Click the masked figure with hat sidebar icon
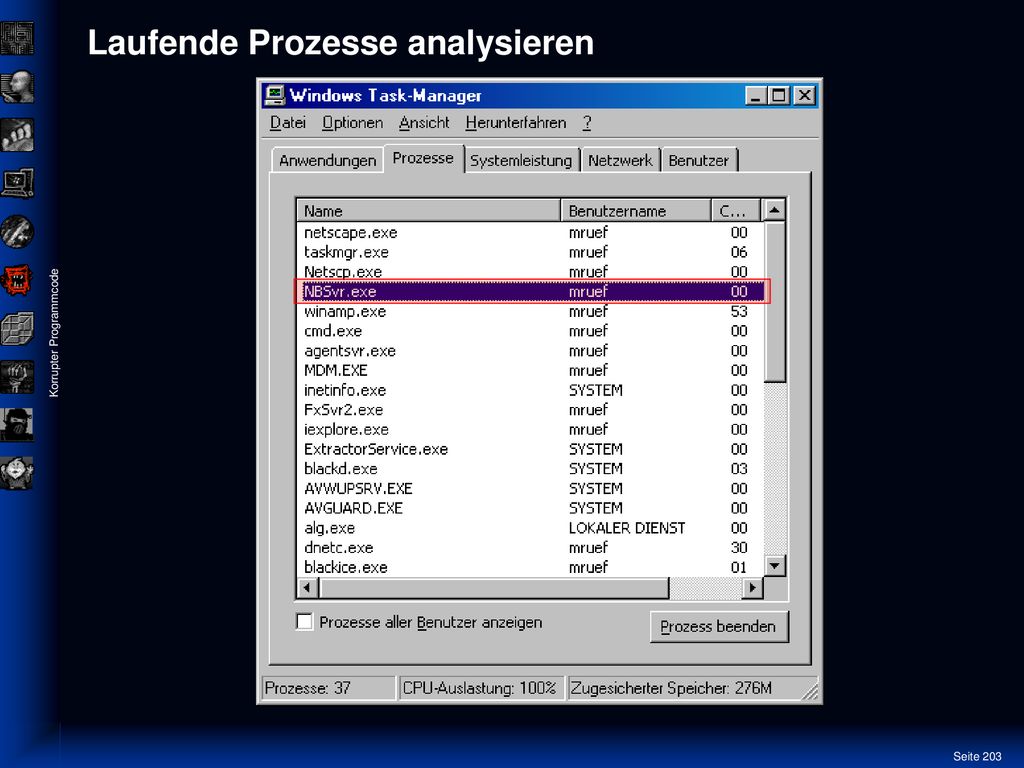 (17, 425)
